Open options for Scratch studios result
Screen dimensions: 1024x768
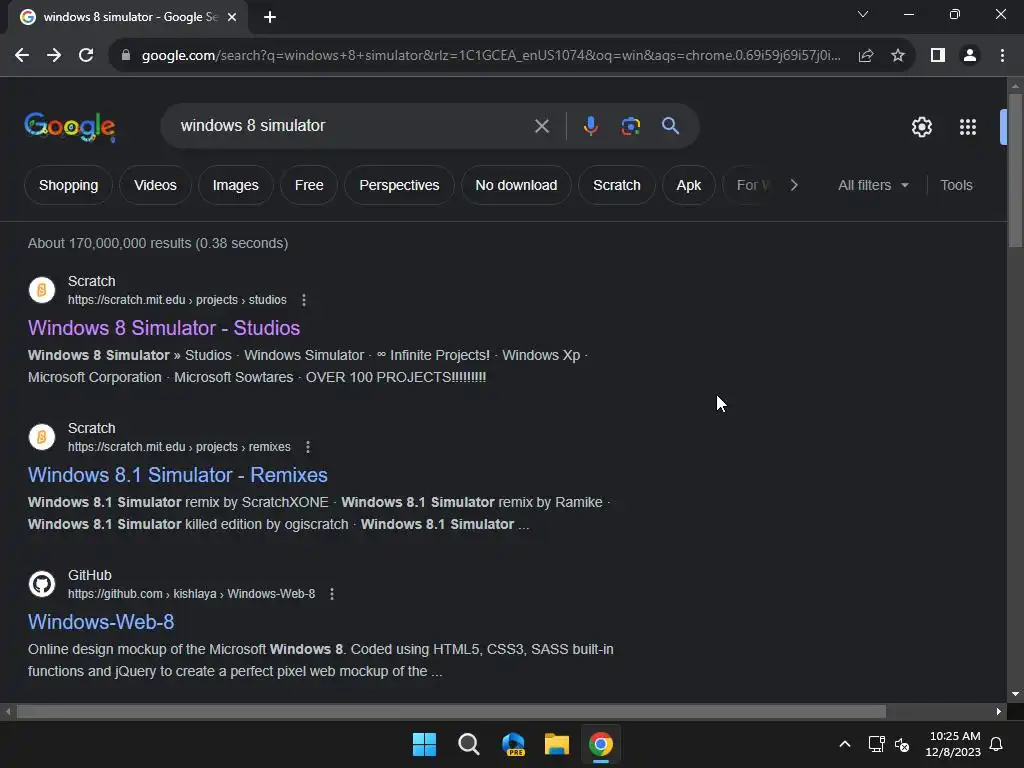pyautogui.click(x=304, y=300)
